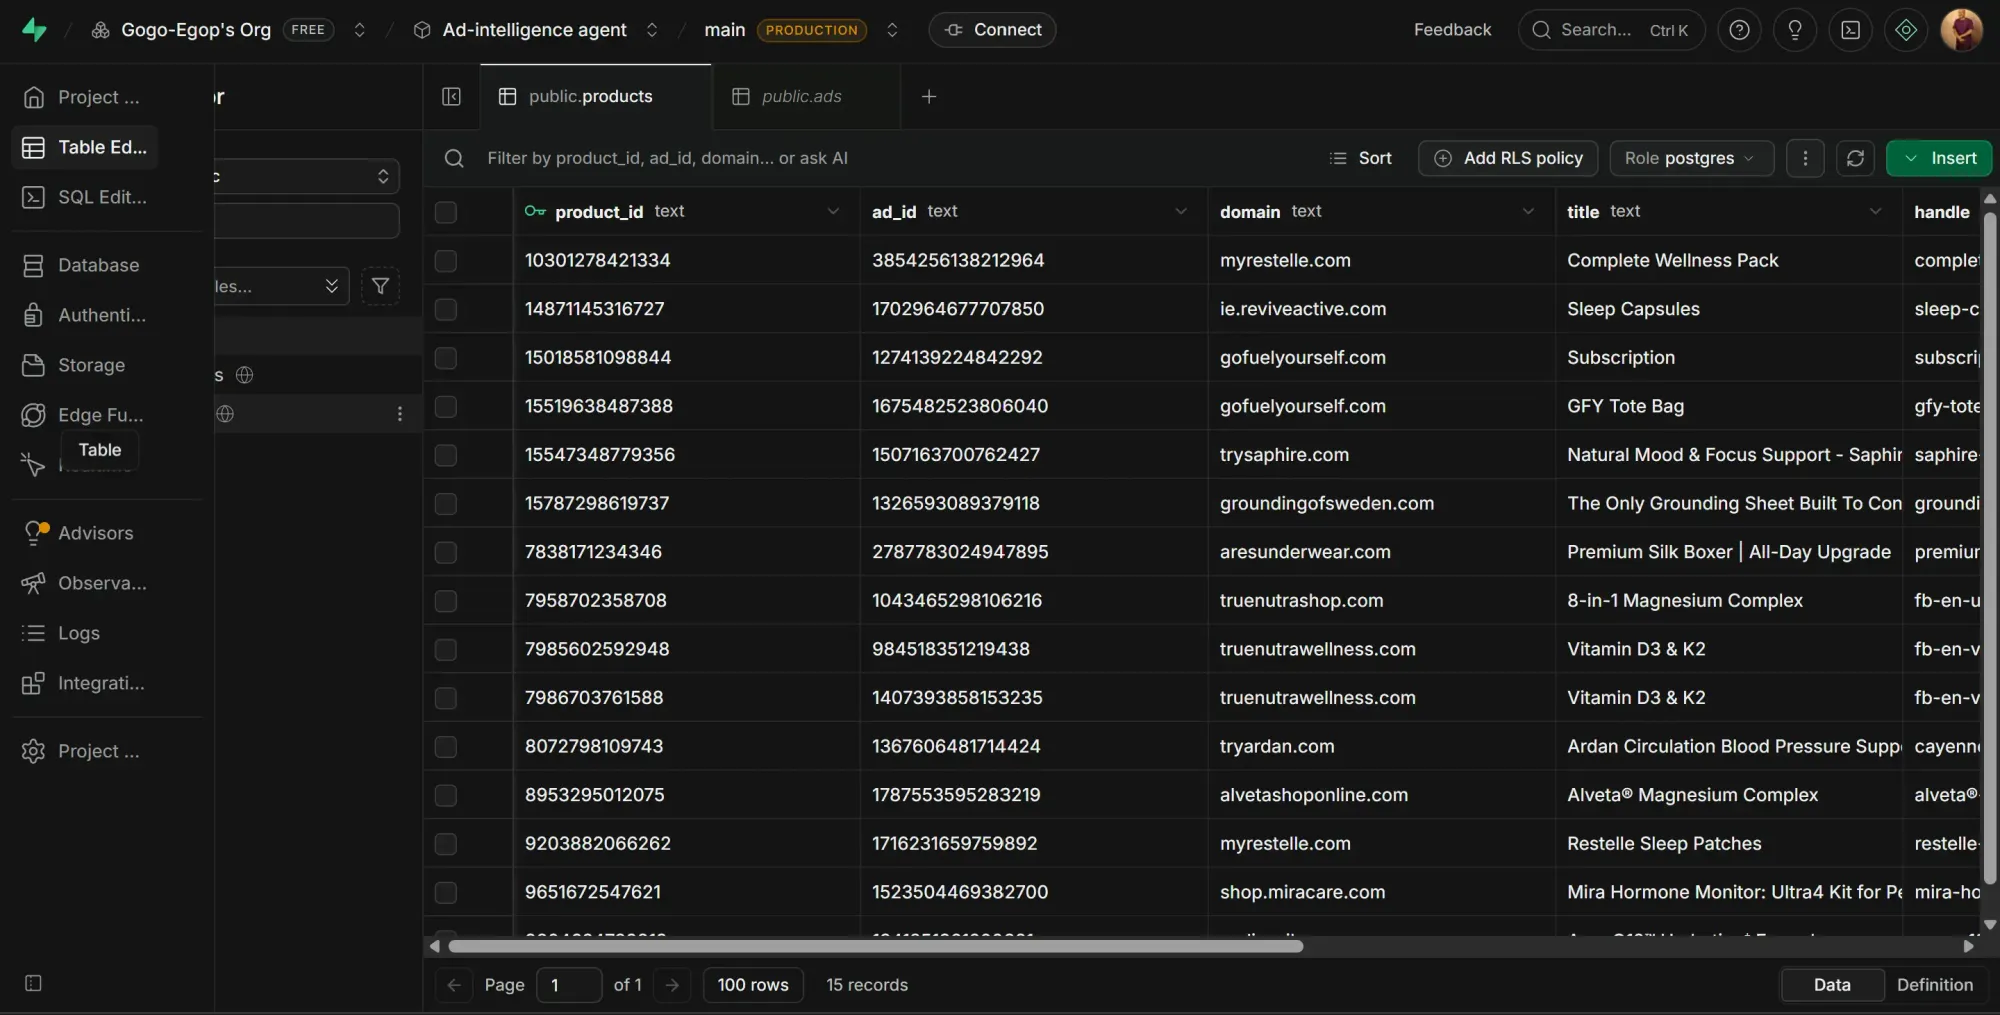Open the 100 rows page size dropdown

[753, 985]
